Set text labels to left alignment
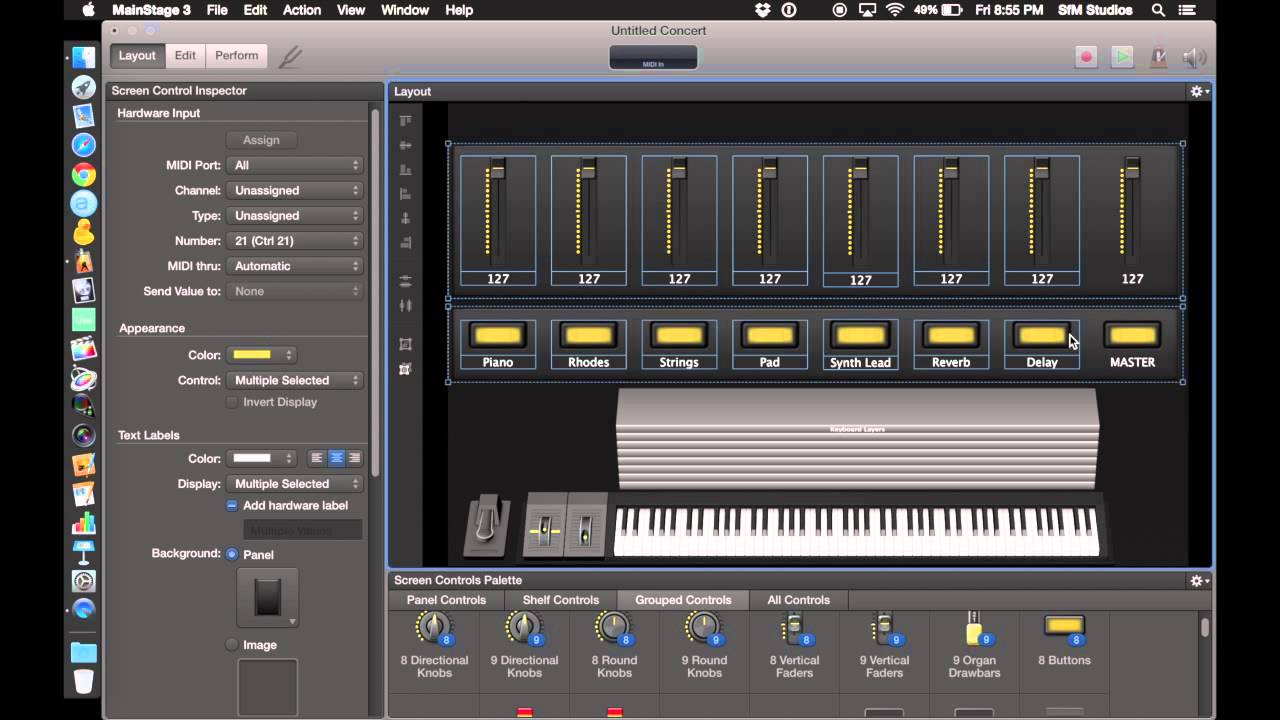The image size is (1280, 720). click(317, 458)
